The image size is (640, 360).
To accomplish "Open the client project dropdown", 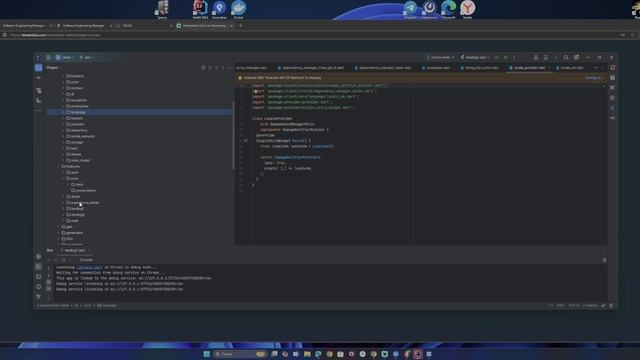I will (x=65, y=58).
